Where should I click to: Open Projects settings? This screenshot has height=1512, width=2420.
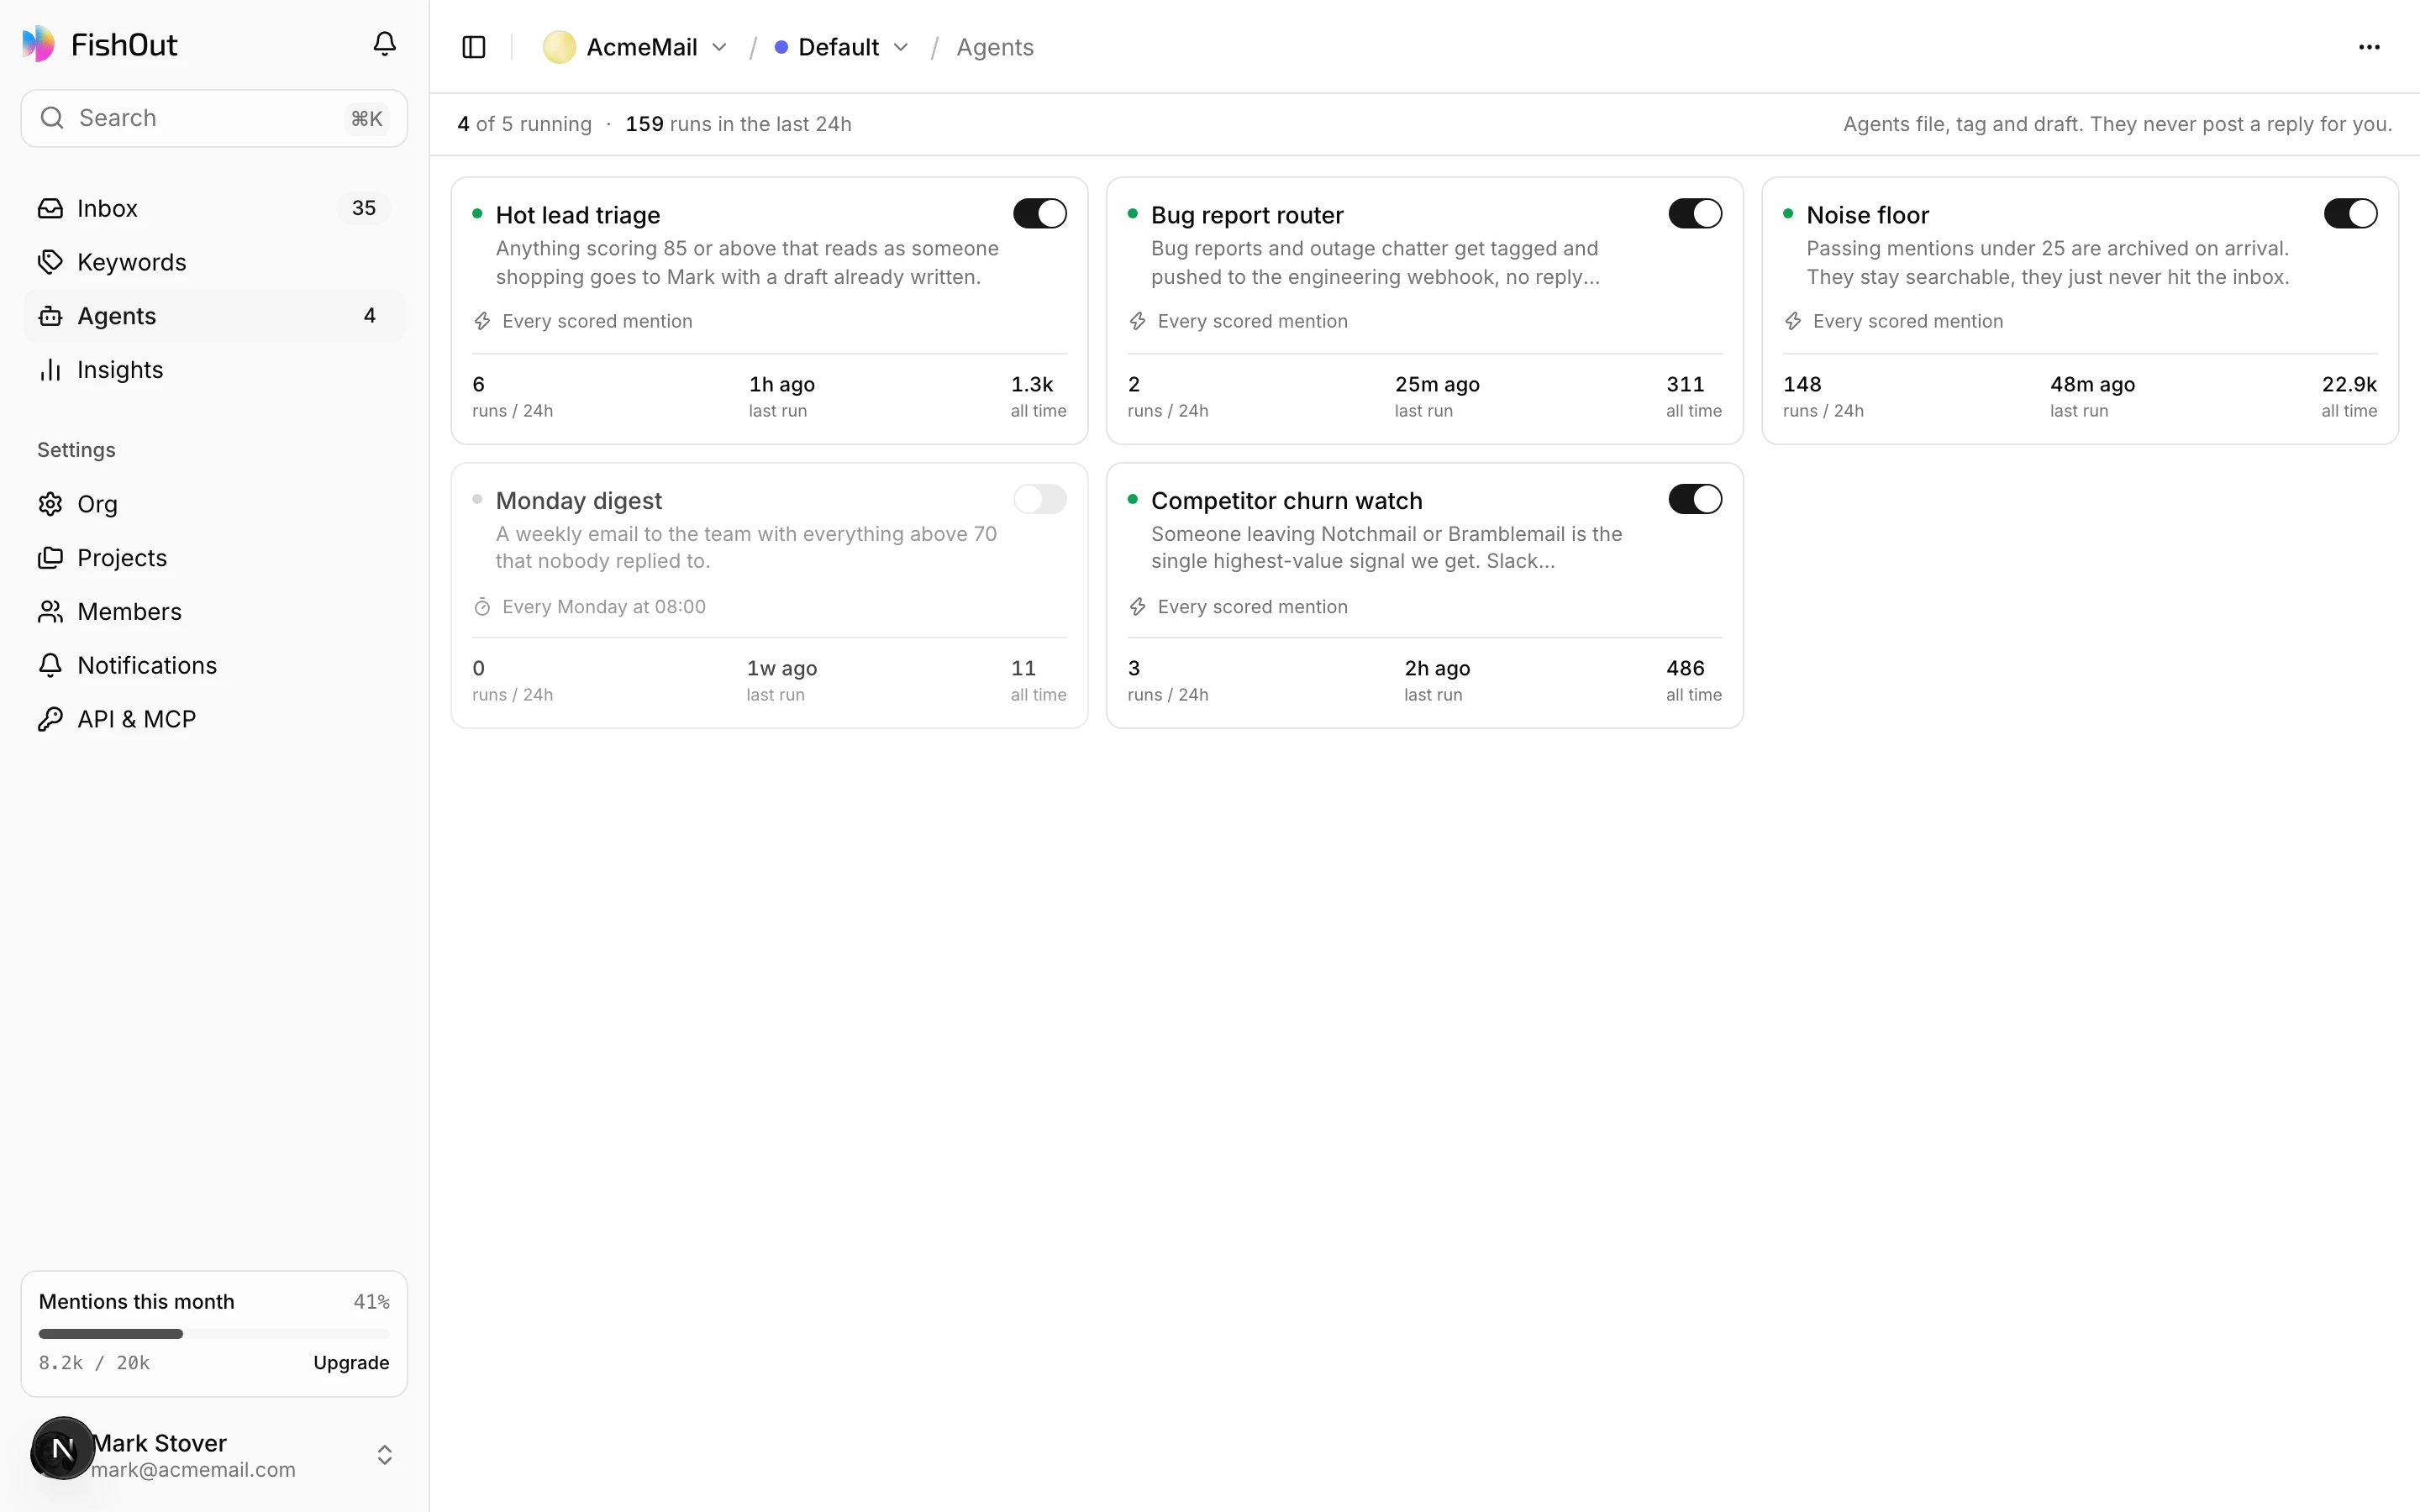click(x=214, y=558)
